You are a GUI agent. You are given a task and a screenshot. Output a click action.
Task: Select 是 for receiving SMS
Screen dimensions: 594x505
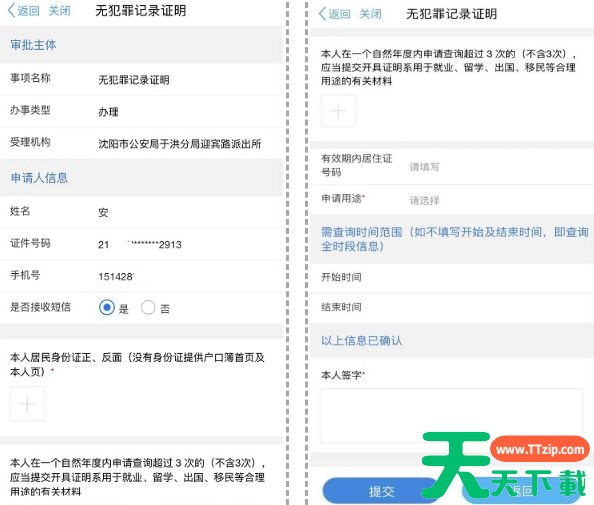point(107,307)
